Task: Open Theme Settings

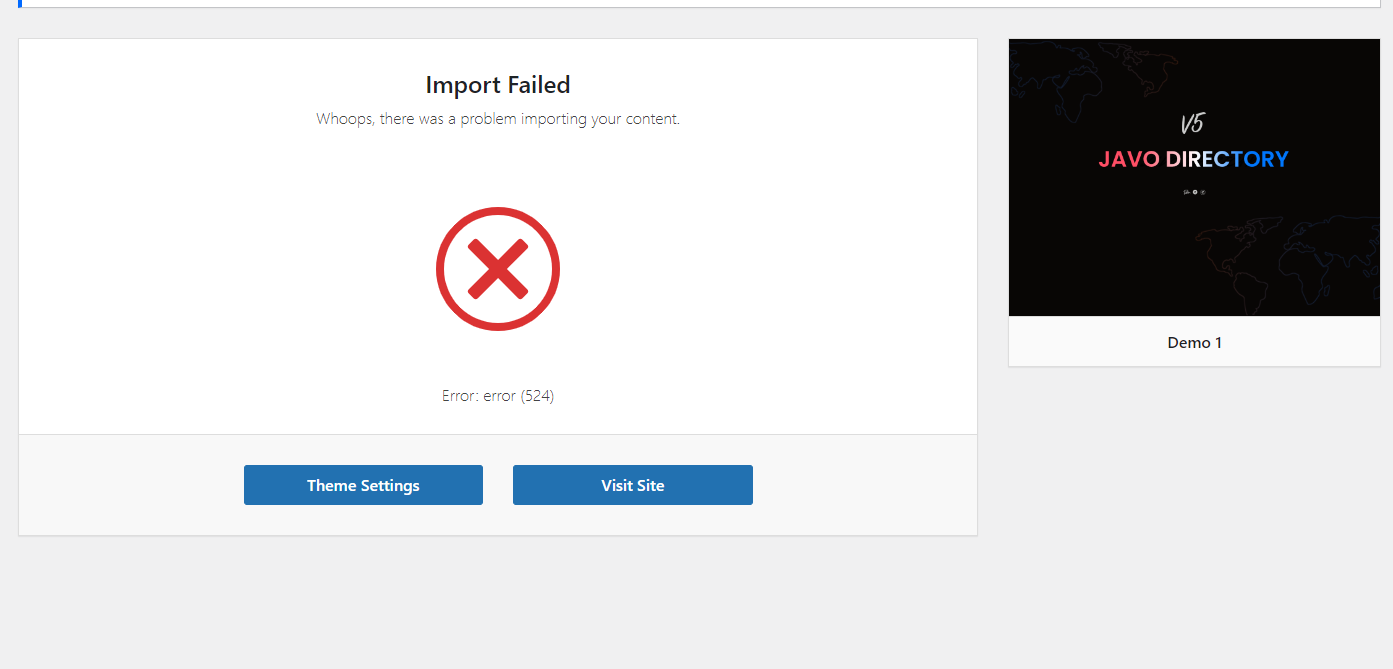Action: tap(363, 485)
